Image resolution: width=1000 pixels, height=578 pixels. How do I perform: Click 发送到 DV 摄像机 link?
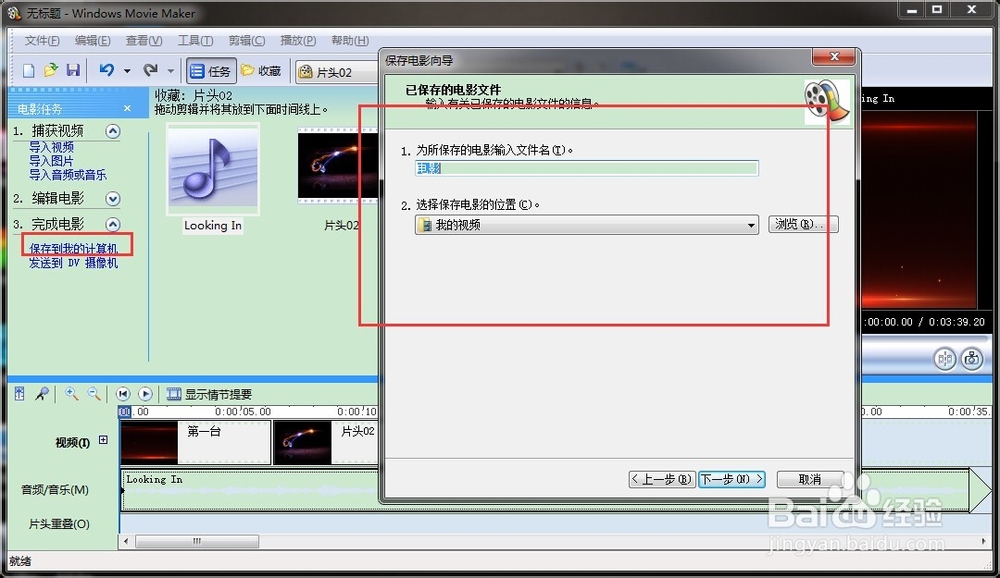click(x=73, y=263)
